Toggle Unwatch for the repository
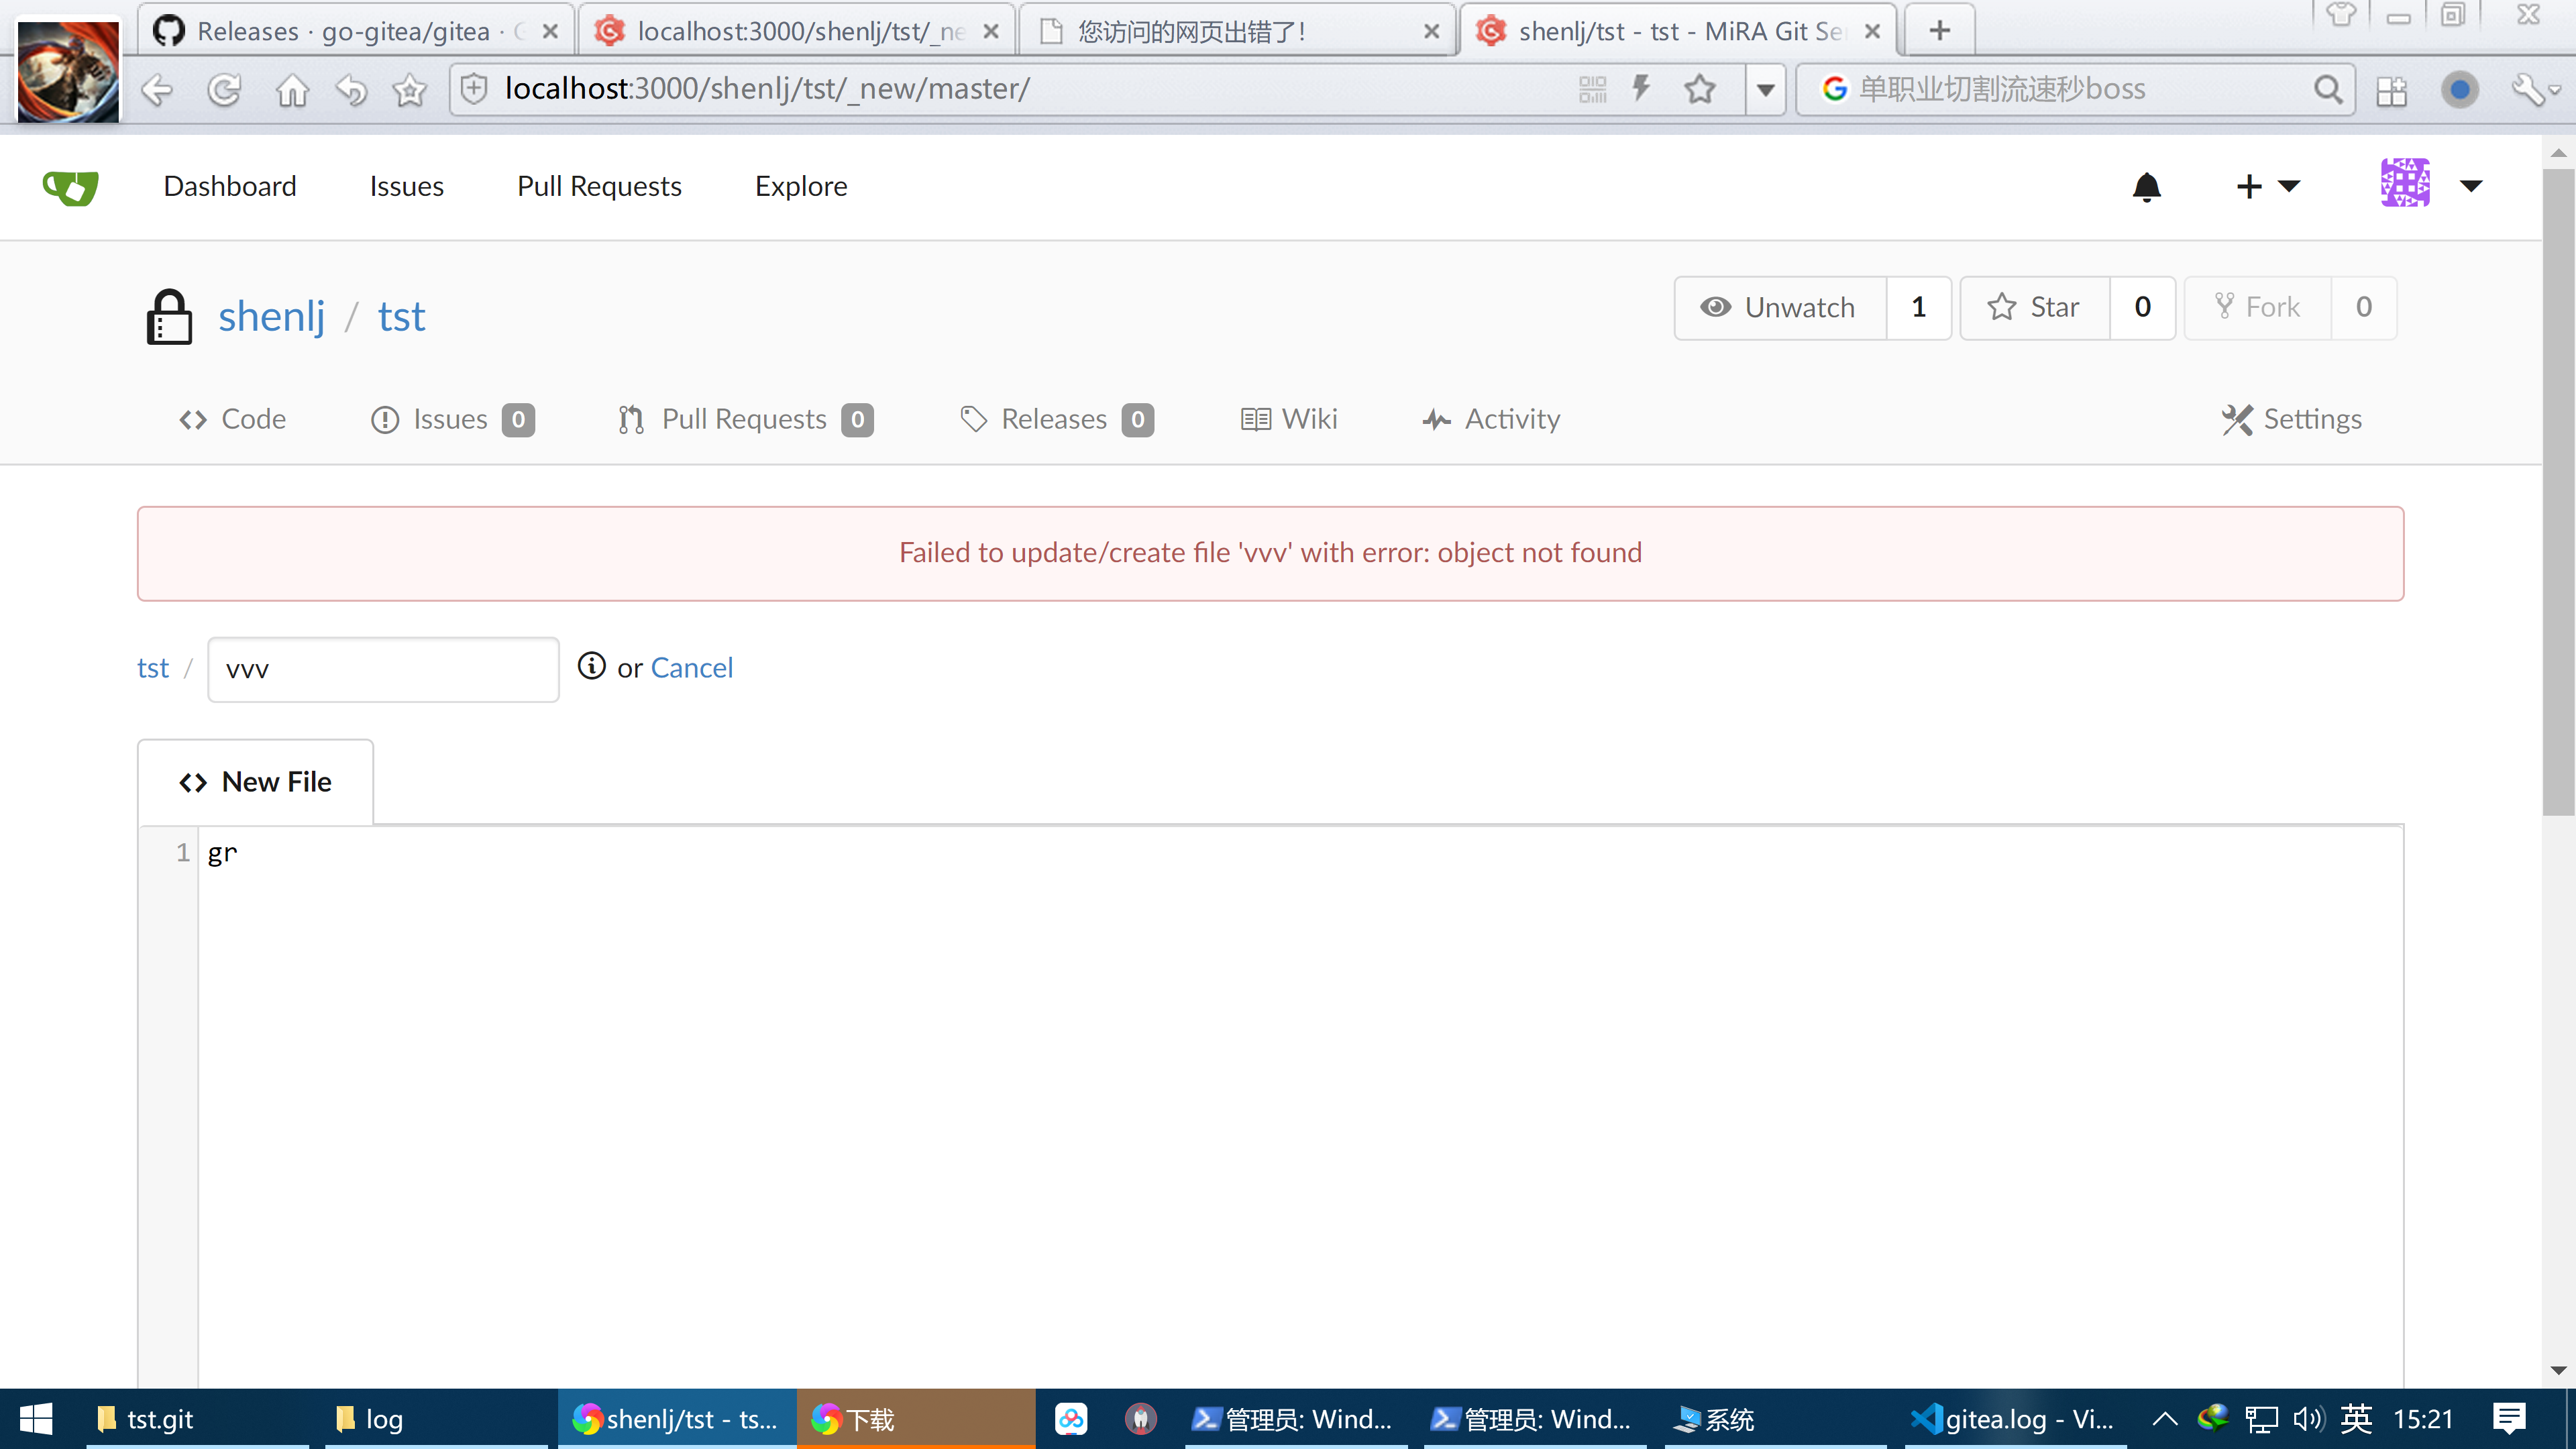 pyautogui.click(x=1780, y=308)
